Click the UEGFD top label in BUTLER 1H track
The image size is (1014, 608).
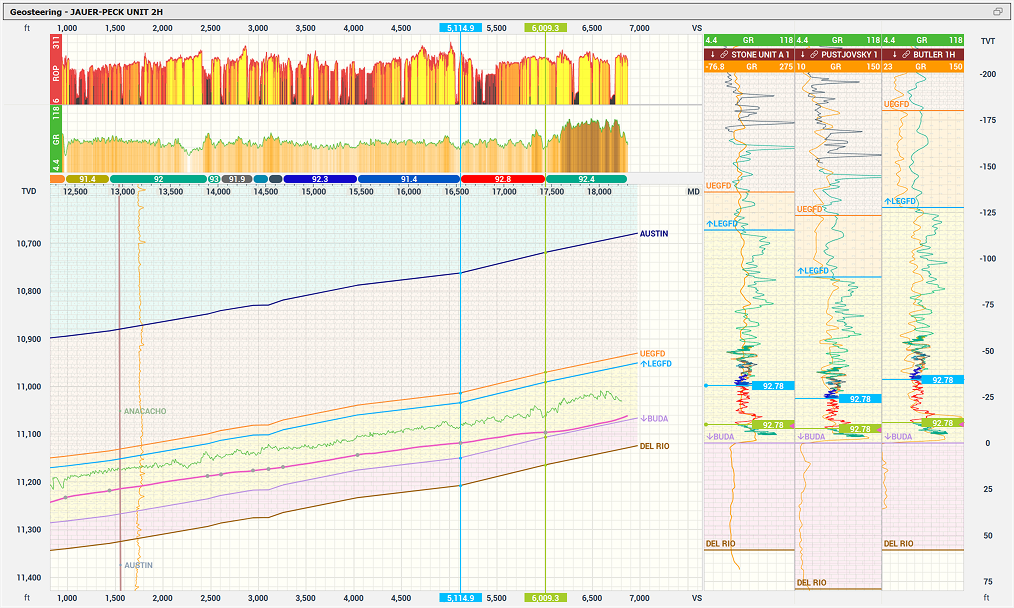pos(896,104)
